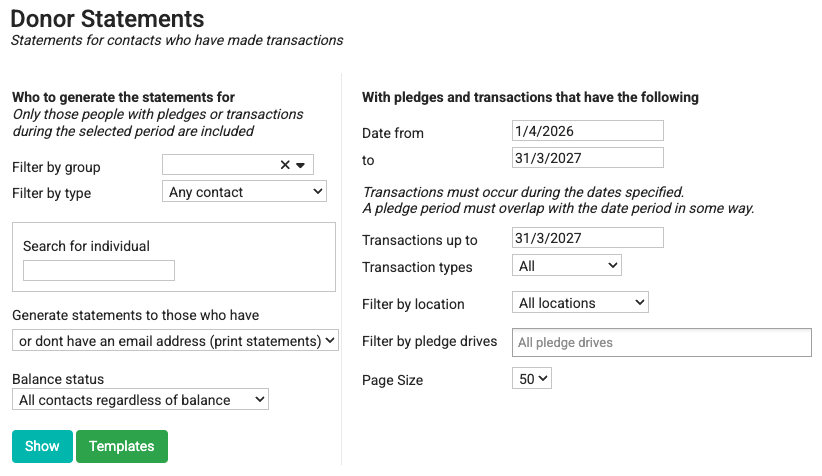The width and height of the screenshot is (822, 476).
Task: Click the 'to' date field showing 31/3/2027
Action: point(588,158)
